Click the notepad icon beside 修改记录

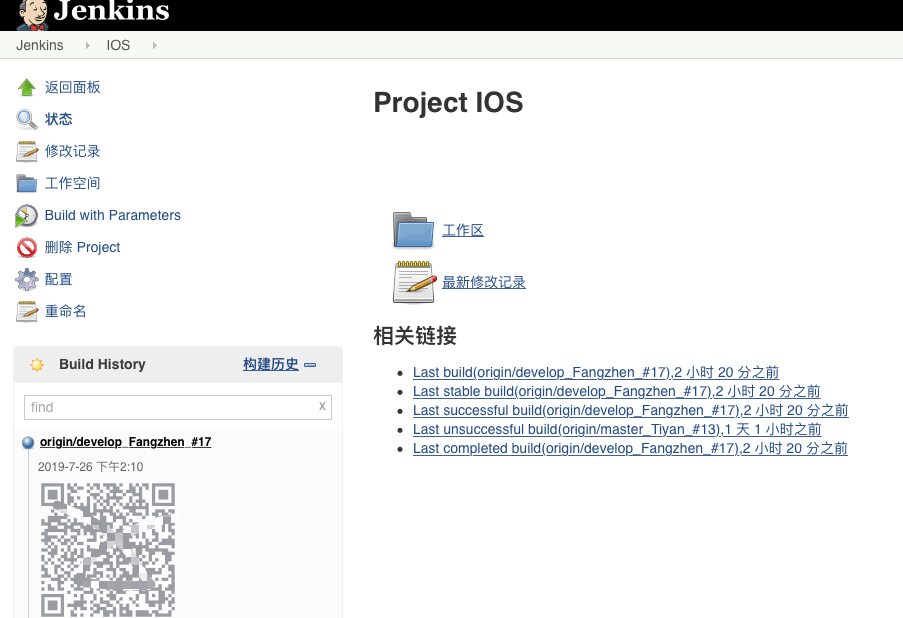point(26,151)
